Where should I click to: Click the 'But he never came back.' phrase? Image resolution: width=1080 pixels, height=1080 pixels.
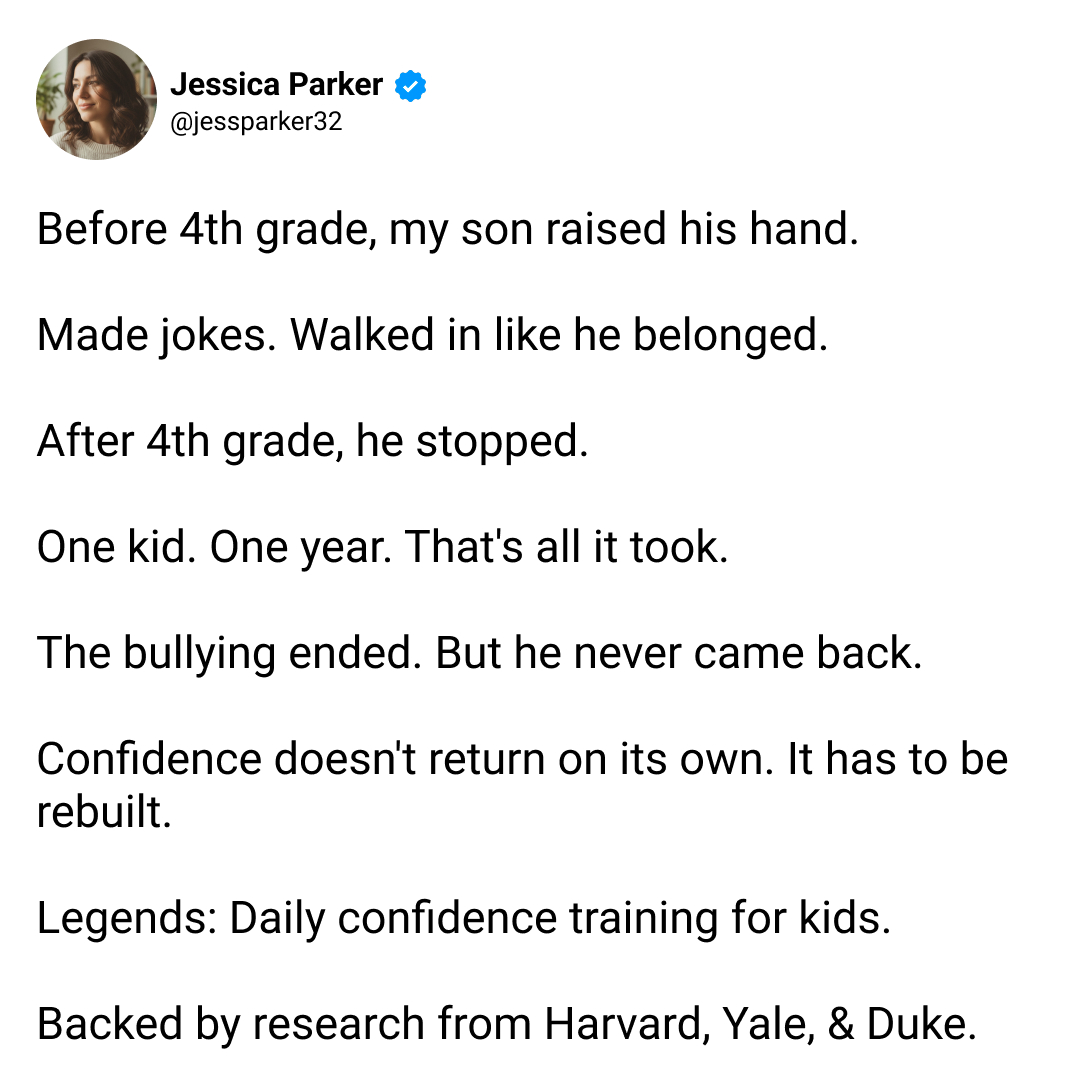tap(678, 654)
